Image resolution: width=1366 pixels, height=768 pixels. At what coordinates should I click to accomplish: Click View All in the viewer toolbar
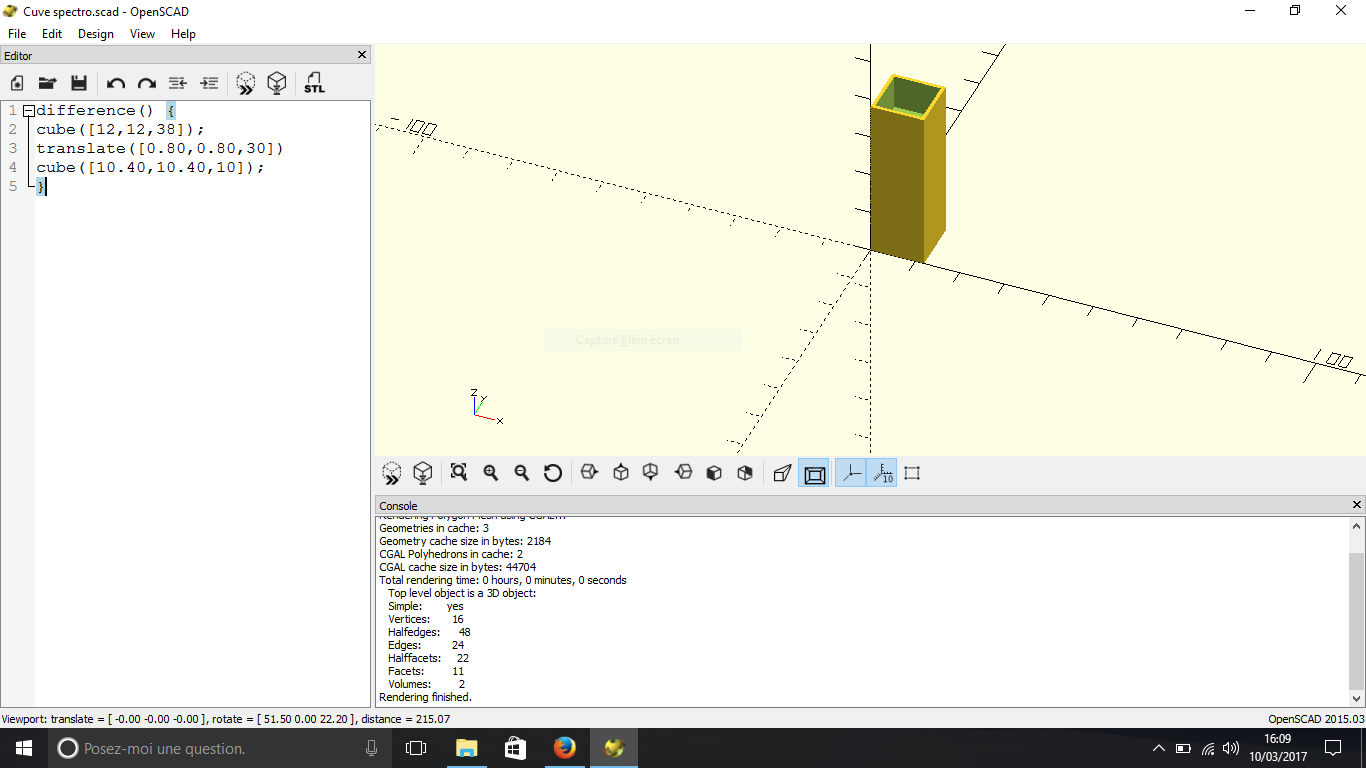click(x=459, y=473)
